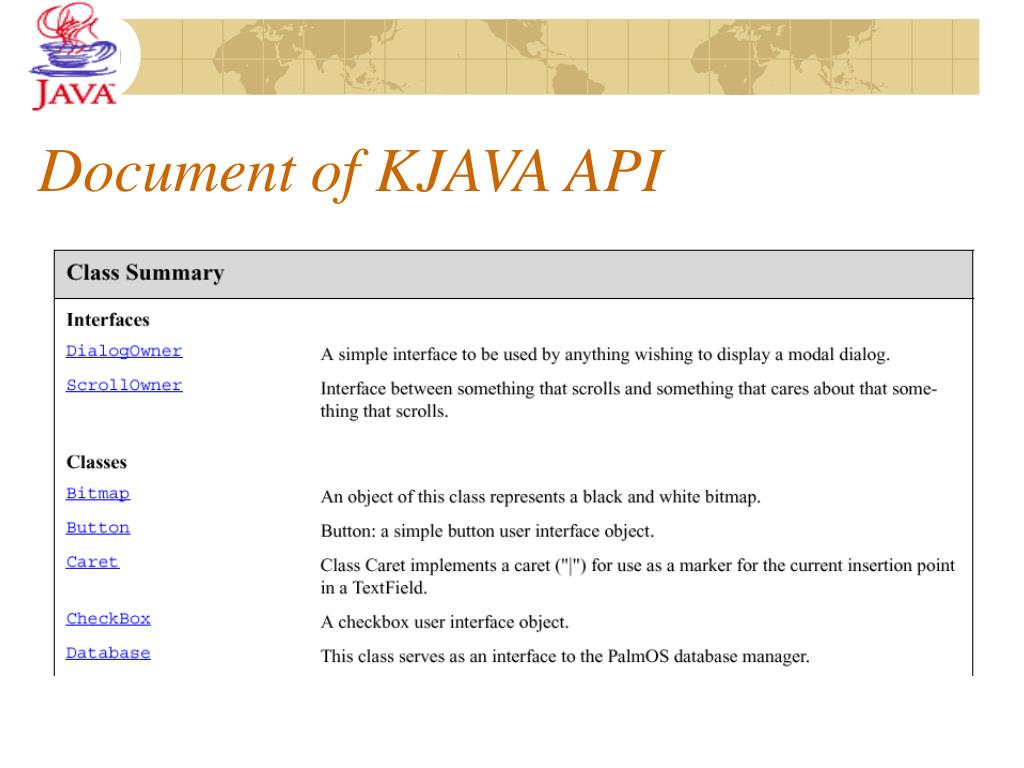
Task: Open the CheckBox class link
Action: pyautogui.click(x=108, y=618)
